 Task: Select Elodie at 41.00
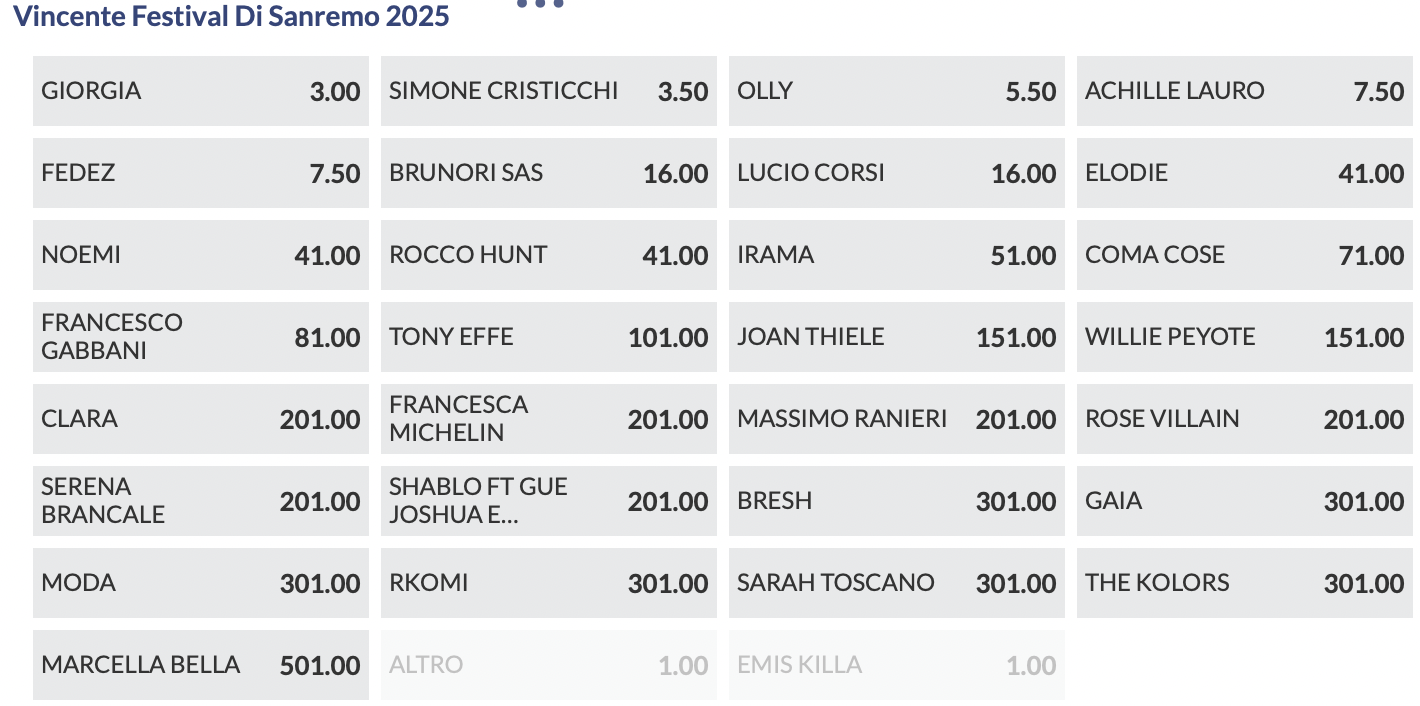[x=1244, y=173]
